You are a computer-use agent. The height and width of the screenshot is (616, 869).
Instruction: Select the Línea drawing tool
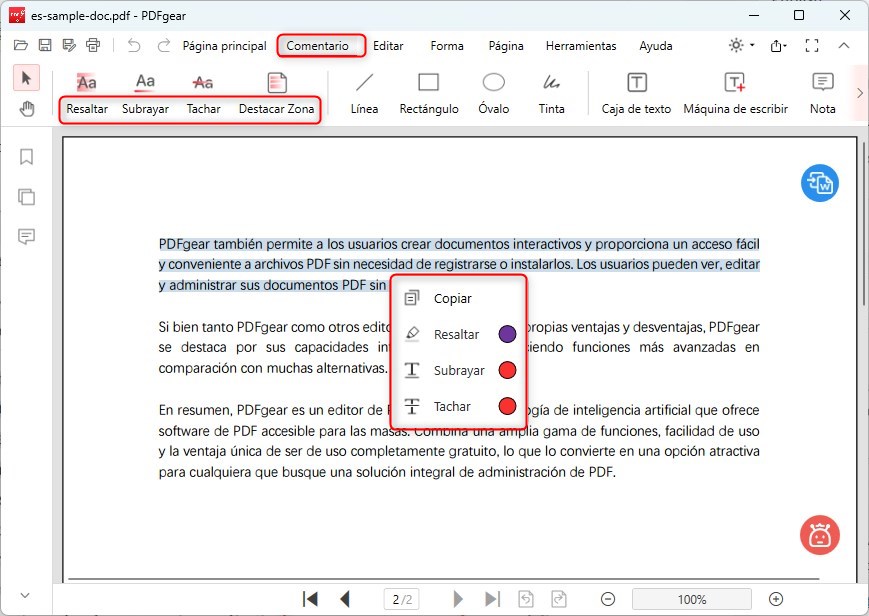point(364,94)
